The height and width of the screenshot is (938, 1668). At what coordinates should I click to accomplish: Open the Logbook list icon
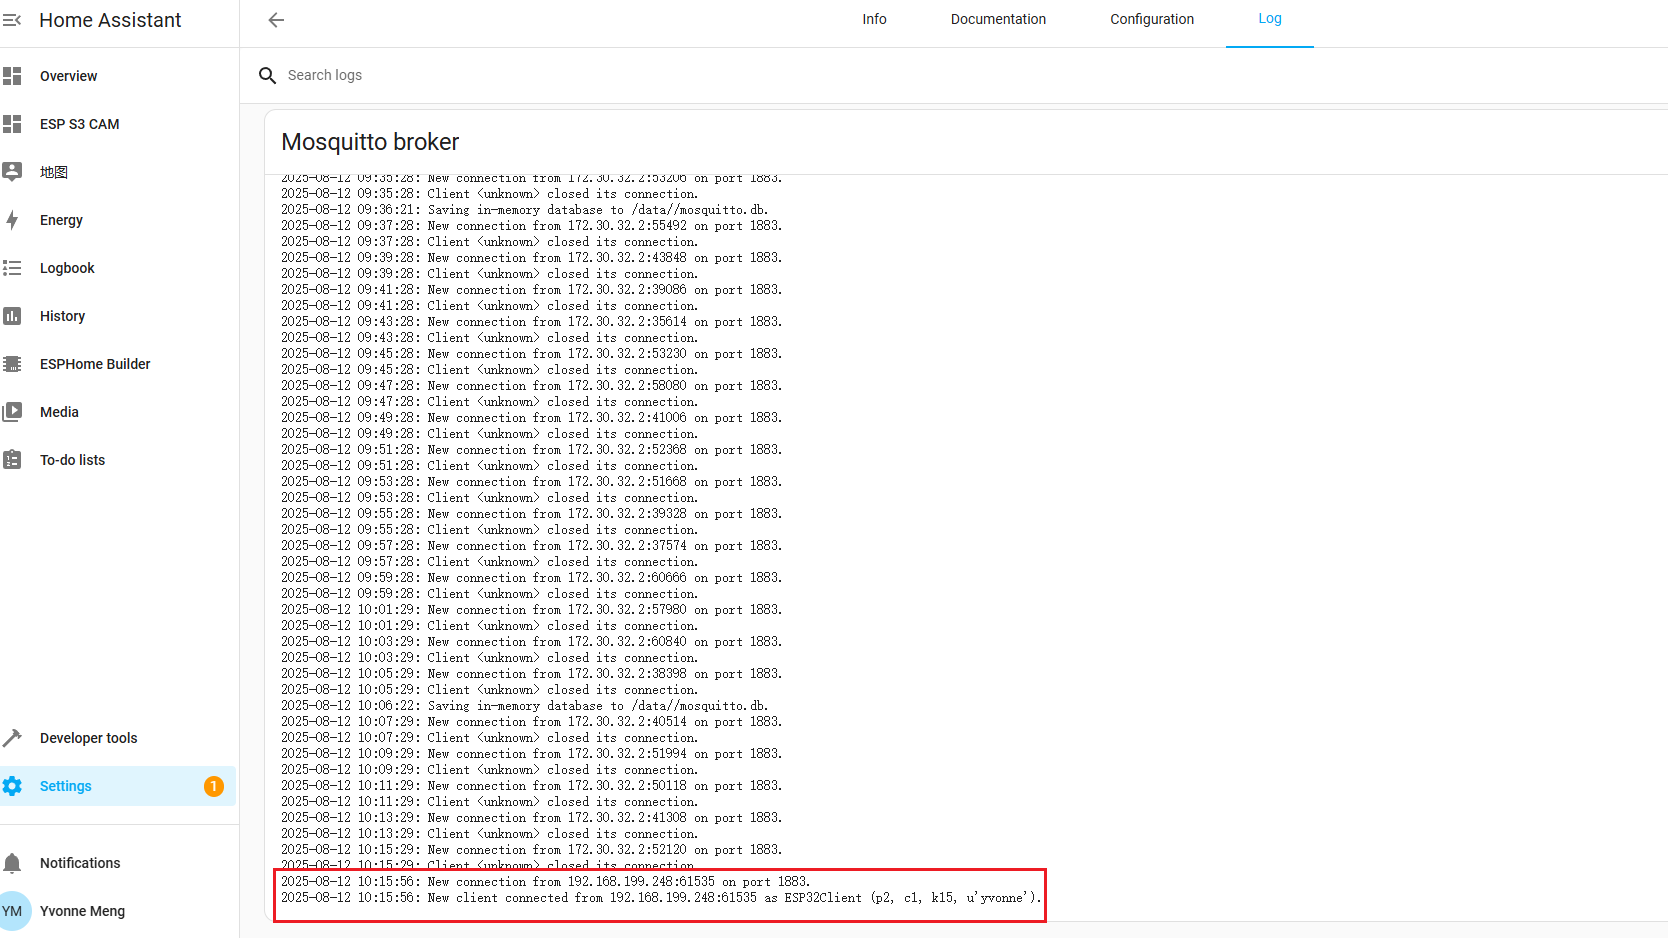click(12, 268)
